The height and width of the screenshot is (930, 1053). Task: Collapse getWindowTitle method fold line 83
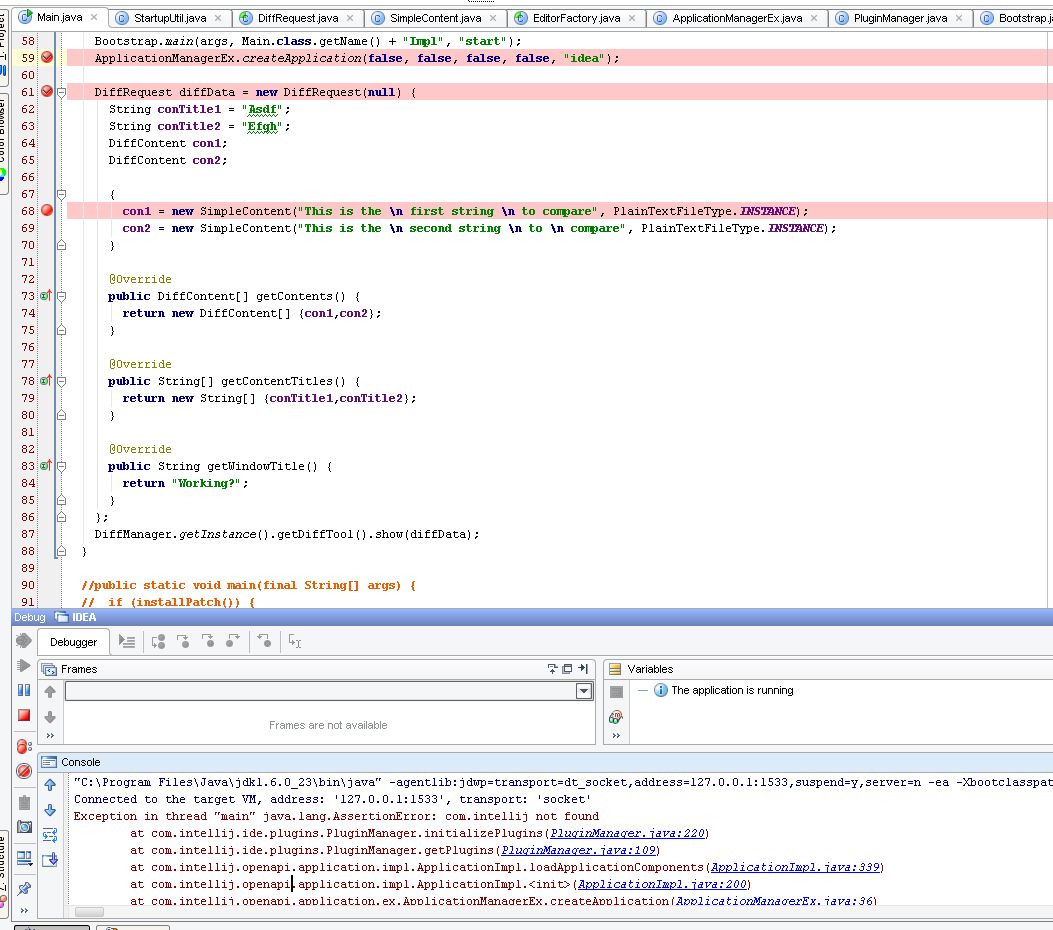(61, 466)
